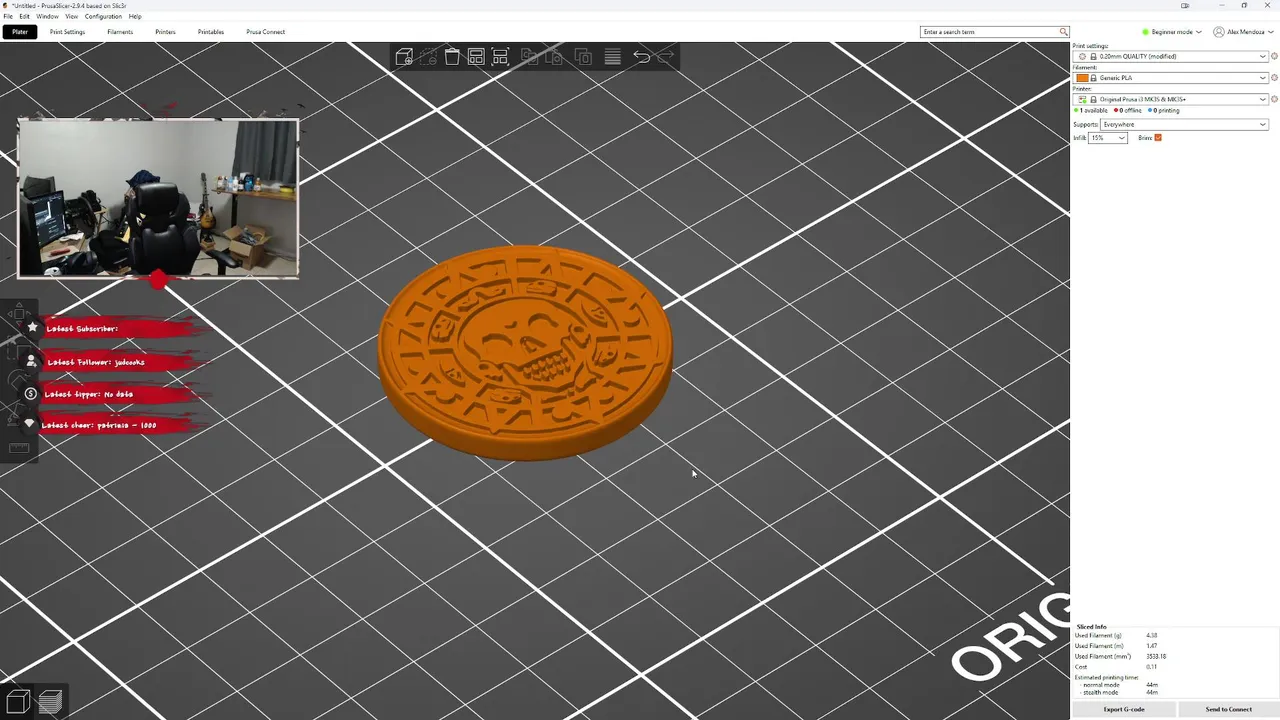Select the orange coin model on bed
This screenshot has height=720, width=1280.
pyautogui.click(x=525, y=352)
